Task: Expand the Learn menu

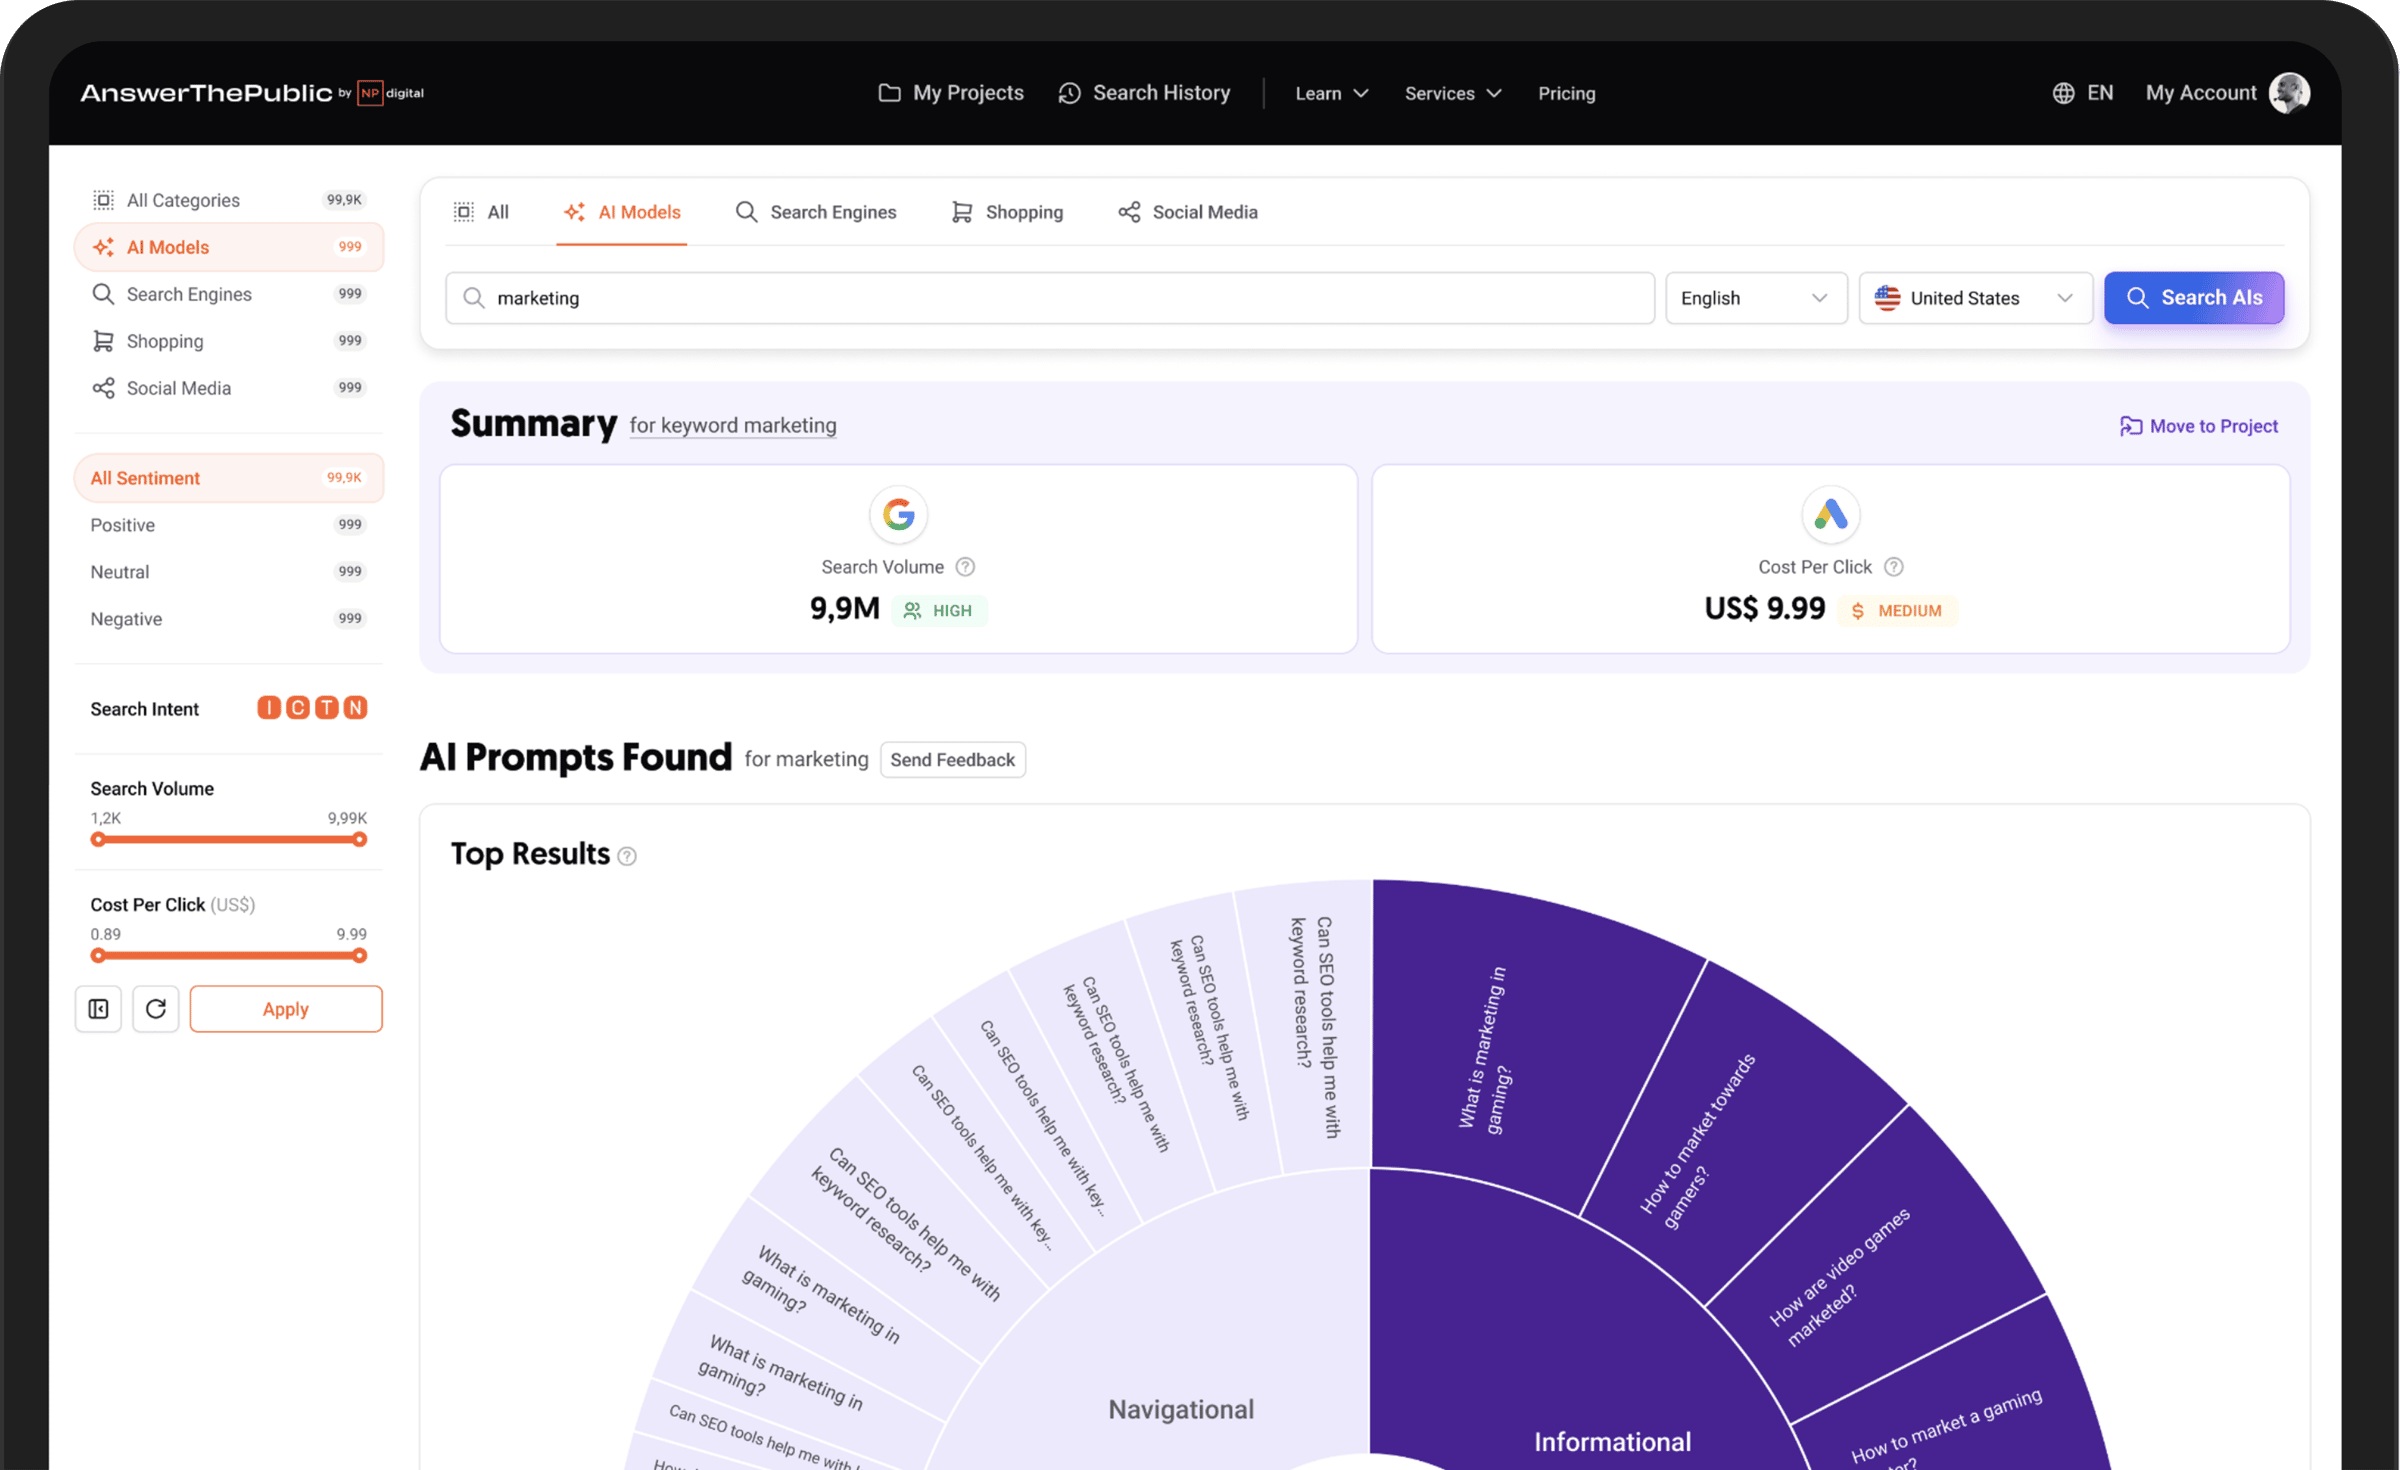Action: pos(1331,93)
